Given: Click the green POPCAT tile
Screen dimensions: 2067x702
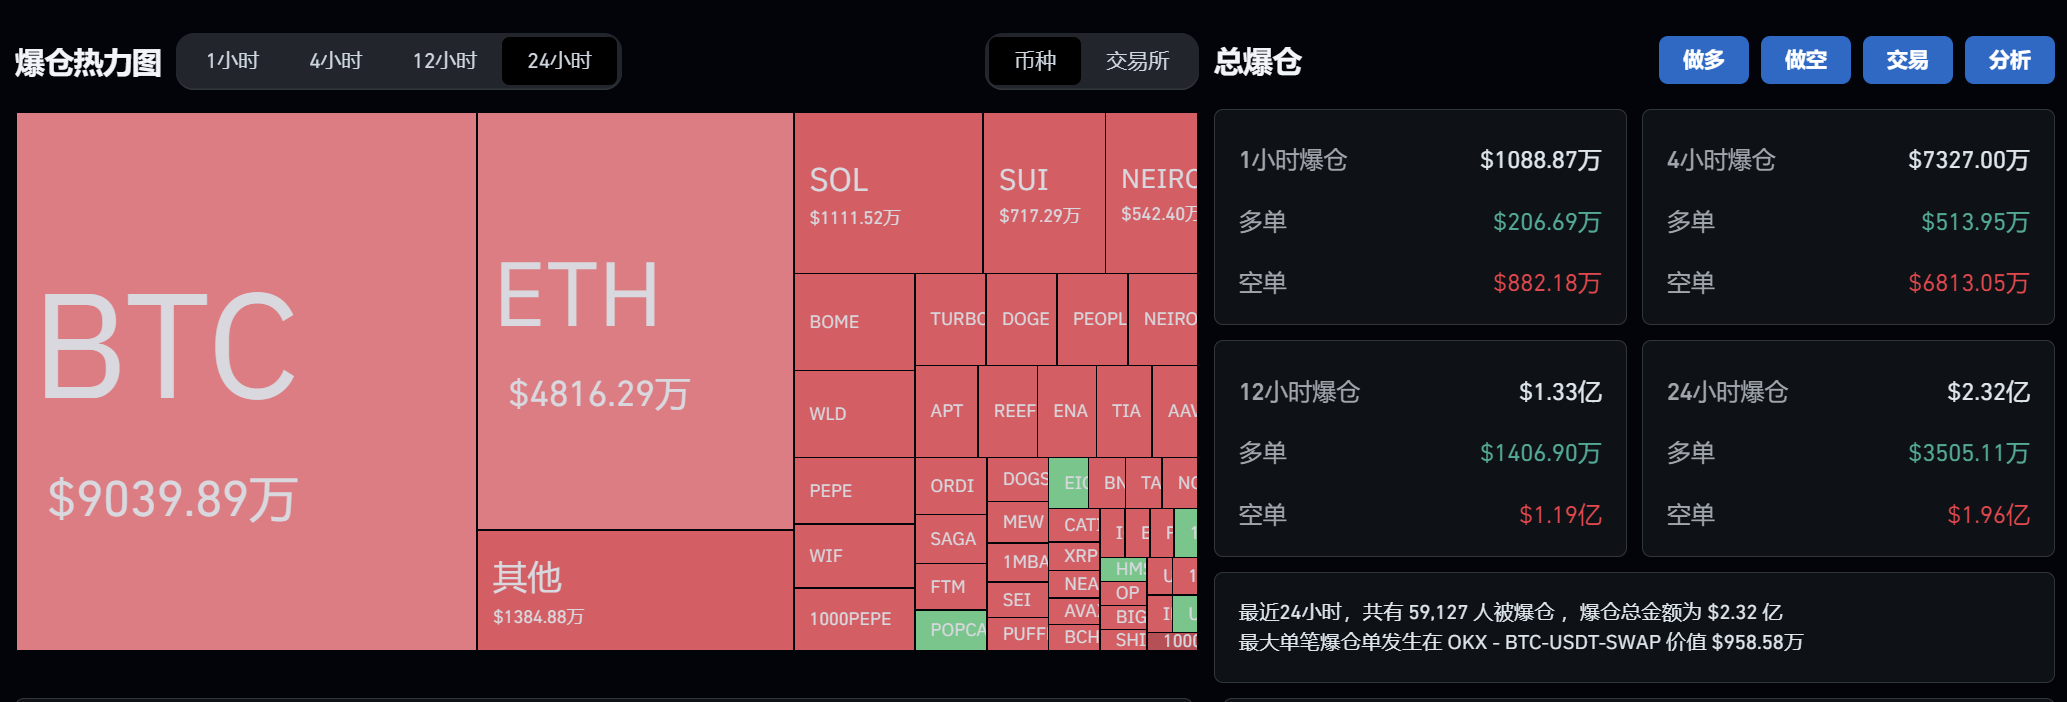Looking at the screenshot, I should [950, 630].
